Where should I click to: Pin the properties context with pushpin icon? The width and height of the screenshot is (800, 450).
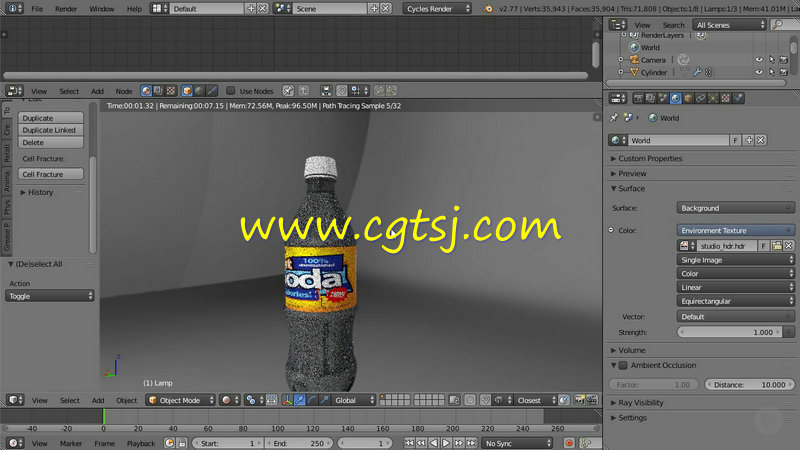614,118
